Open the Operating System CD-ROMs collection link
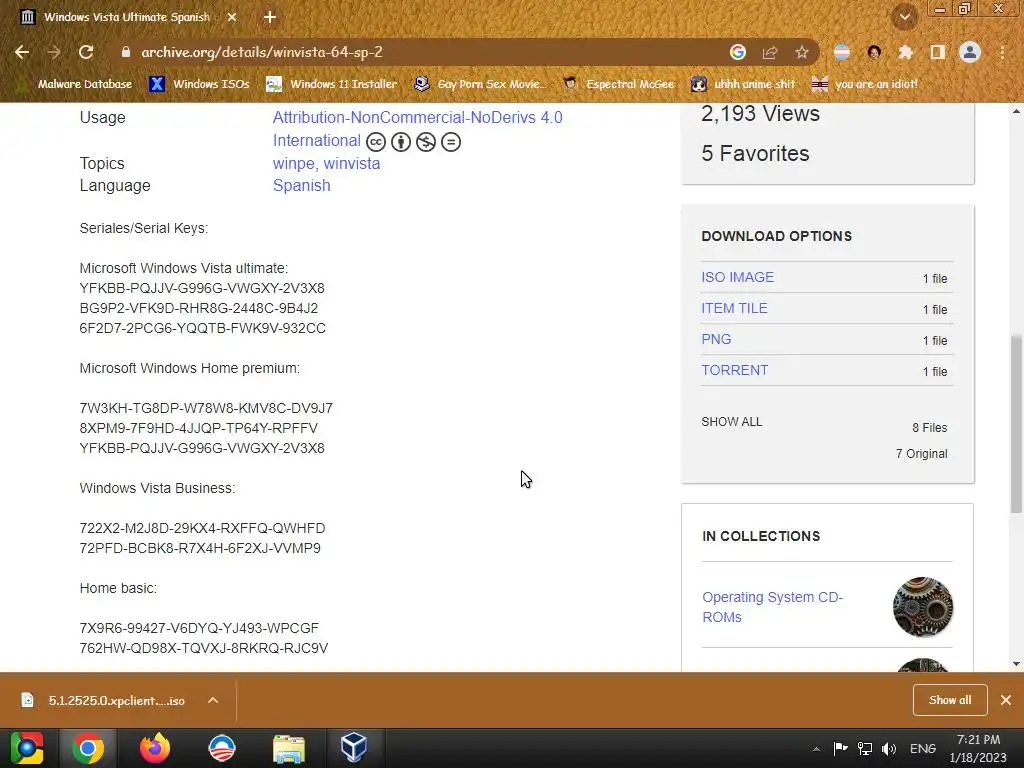 coord(773,607)
